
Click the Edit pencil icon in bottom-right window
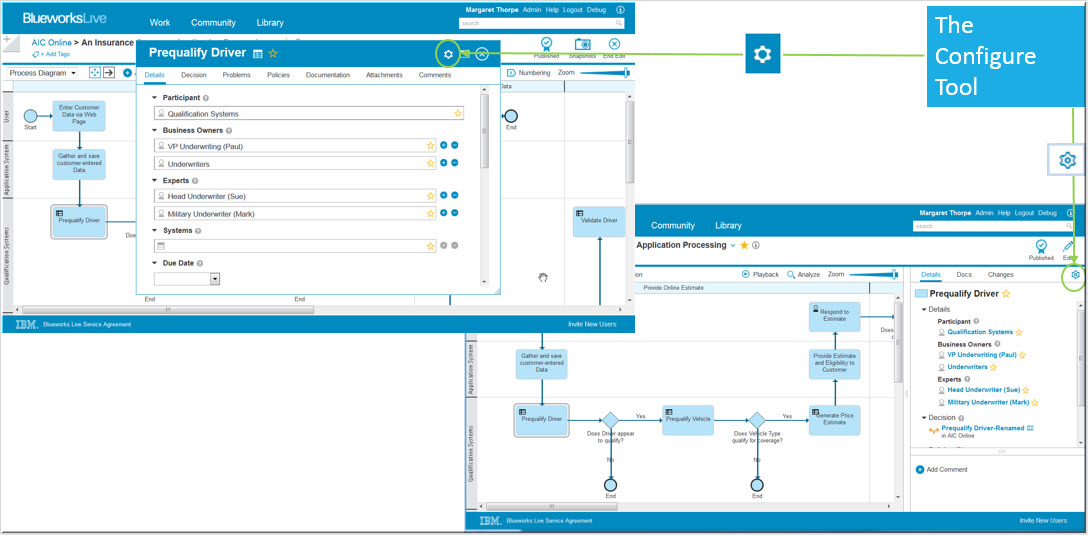tap(1067, 246)
